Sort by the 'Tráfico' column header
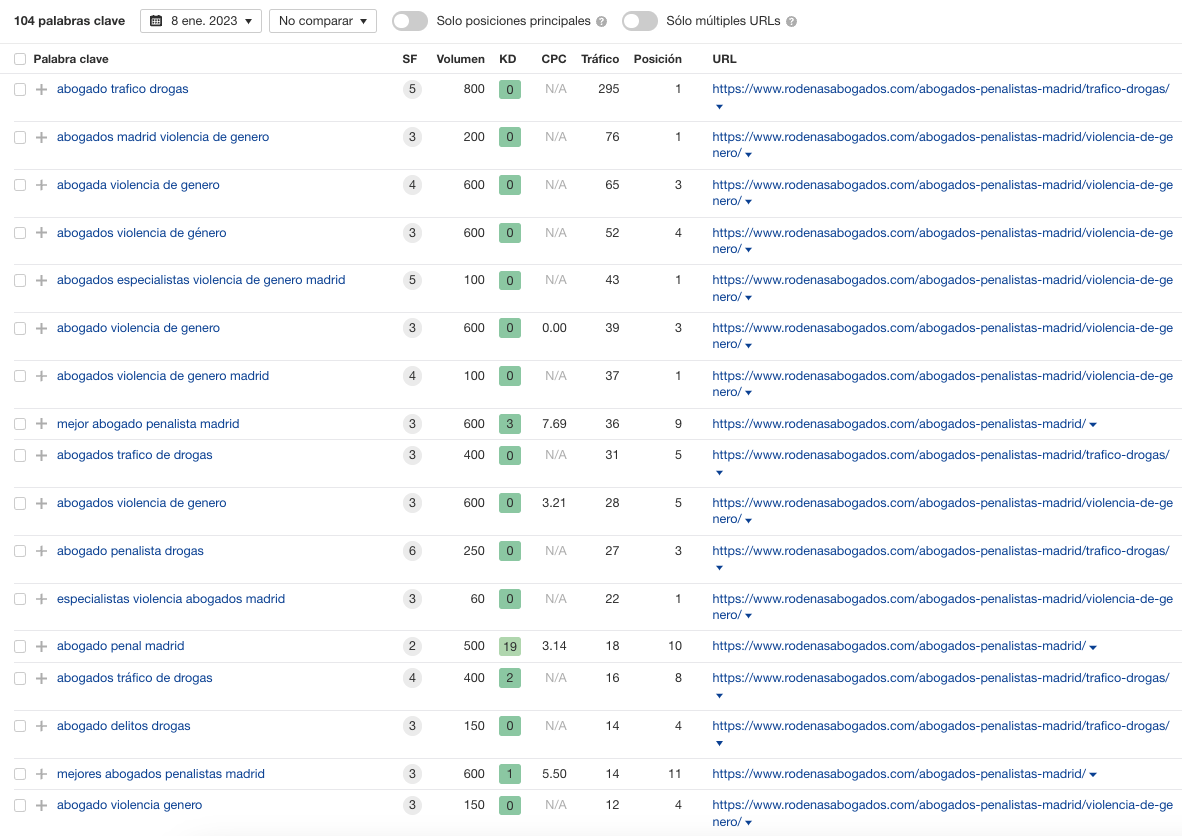 point(600,59)
